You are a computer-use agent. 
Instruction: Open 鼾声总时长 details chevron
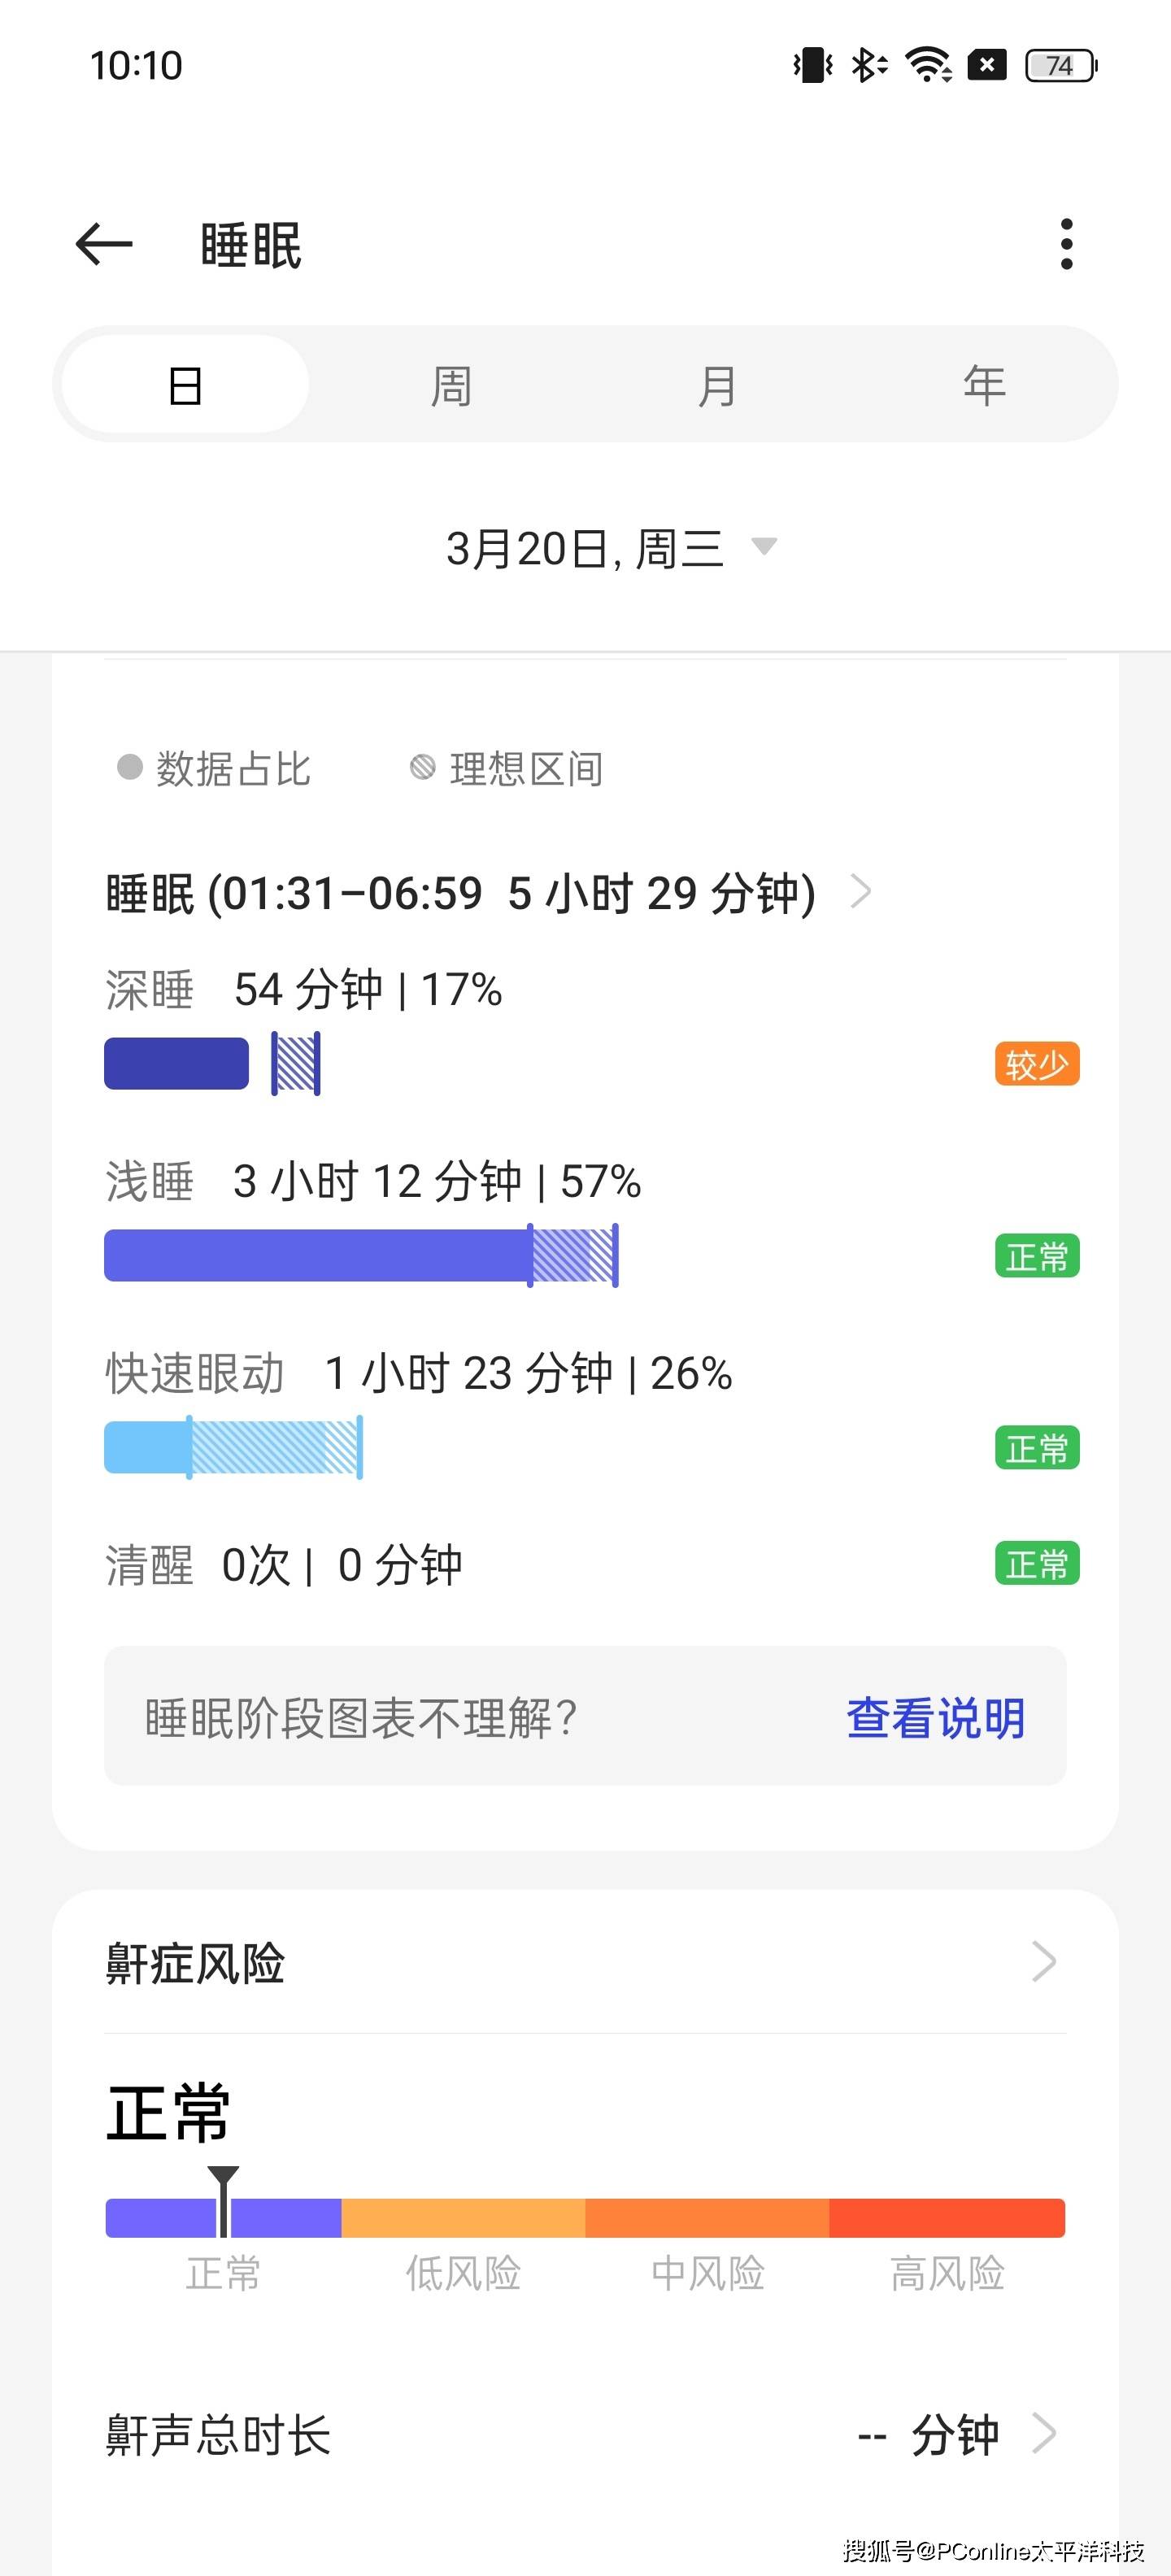(1043, 2433)
